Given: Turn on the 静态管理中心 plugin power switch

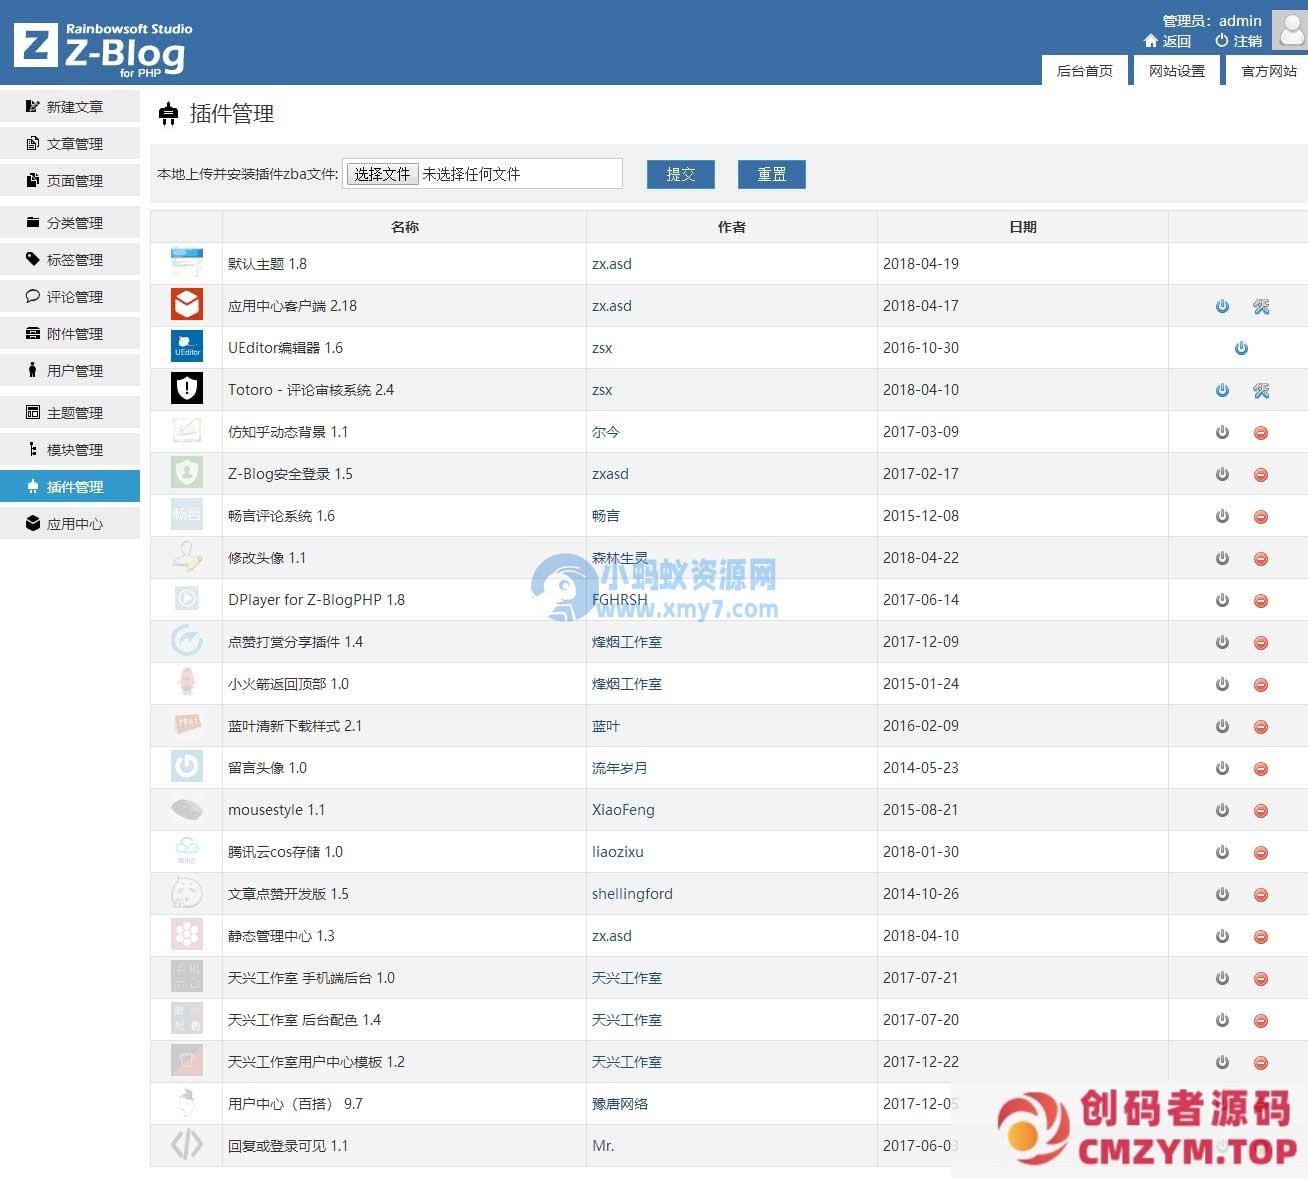Looking at the screenshot, I should click(x=1222, y=937).
